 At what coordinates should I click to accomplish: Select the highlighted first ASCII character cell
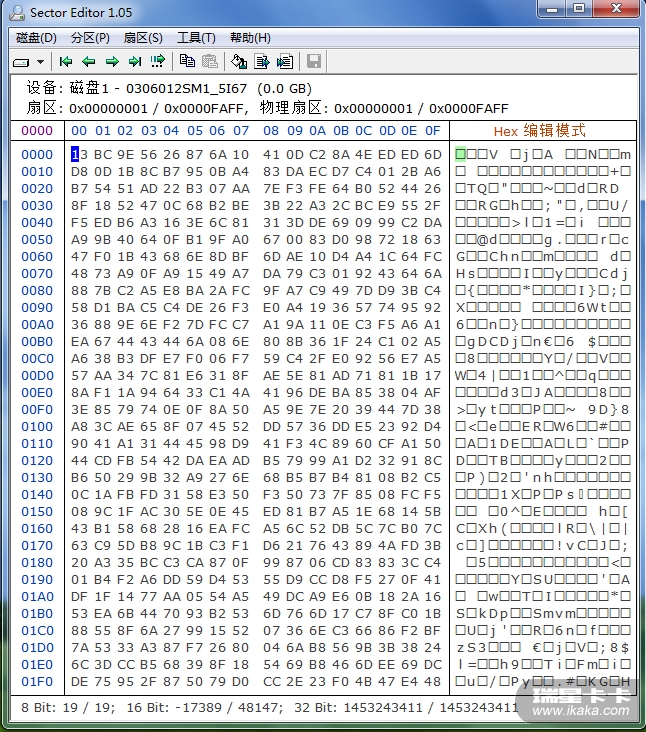tap(460, 154)
